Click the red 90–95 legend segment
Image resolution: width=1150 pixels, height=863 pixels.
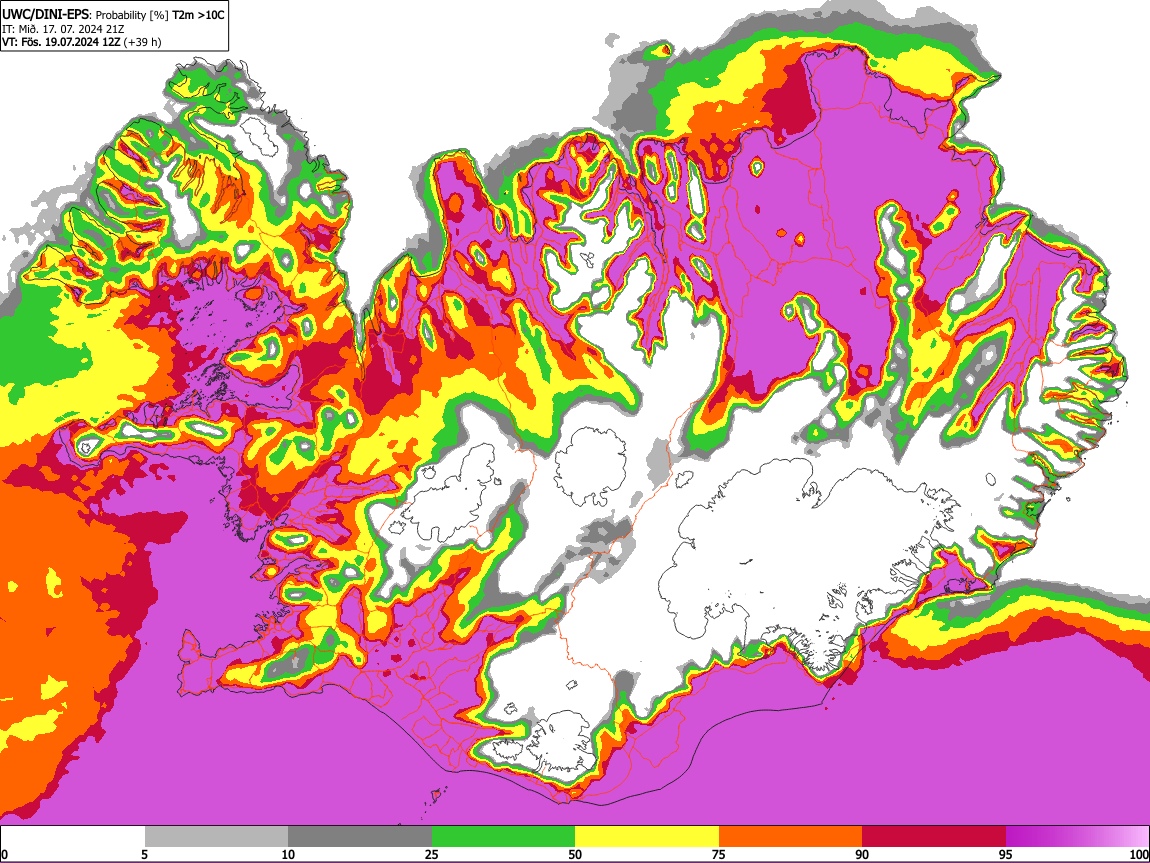934,836
